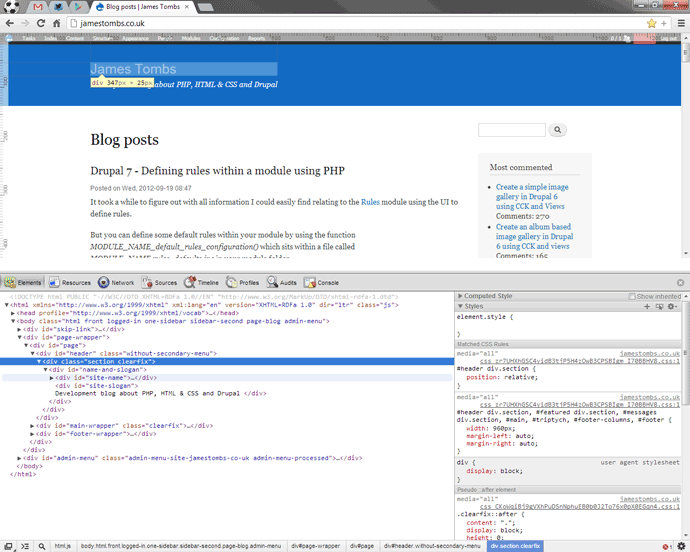Screen dimensions: 690x552
Task: Edit the position relative style value
Action: tap(521, 377)
